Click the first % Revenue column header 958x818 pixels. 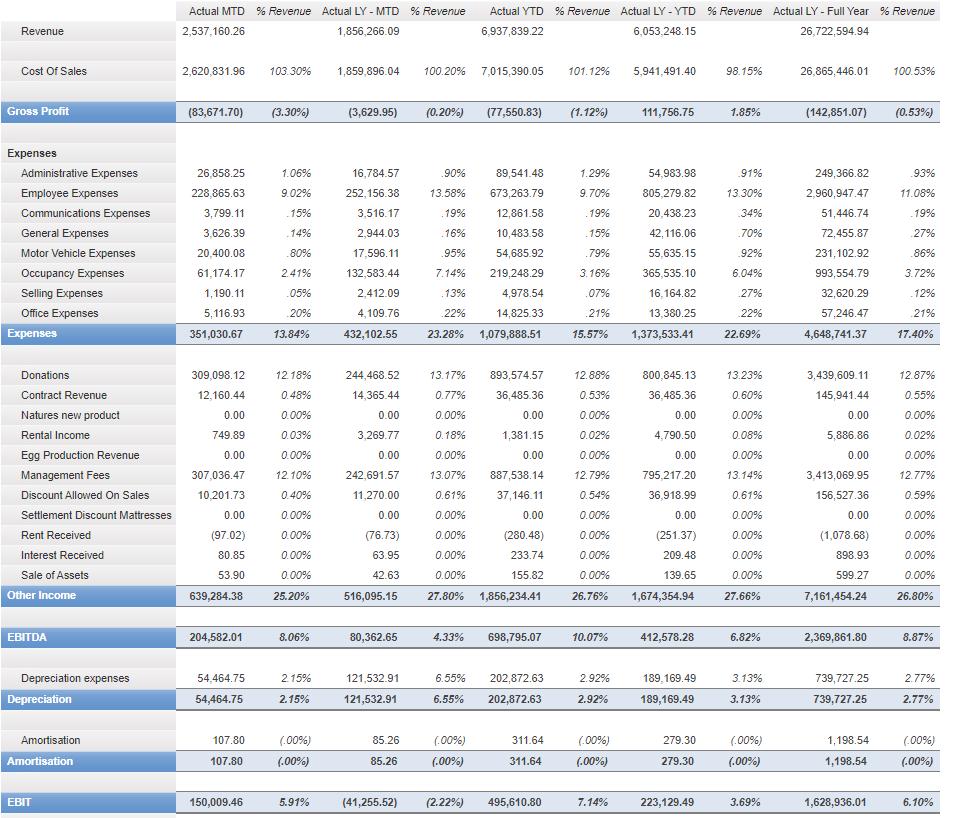pyautogui.click(x=282, y=11)
